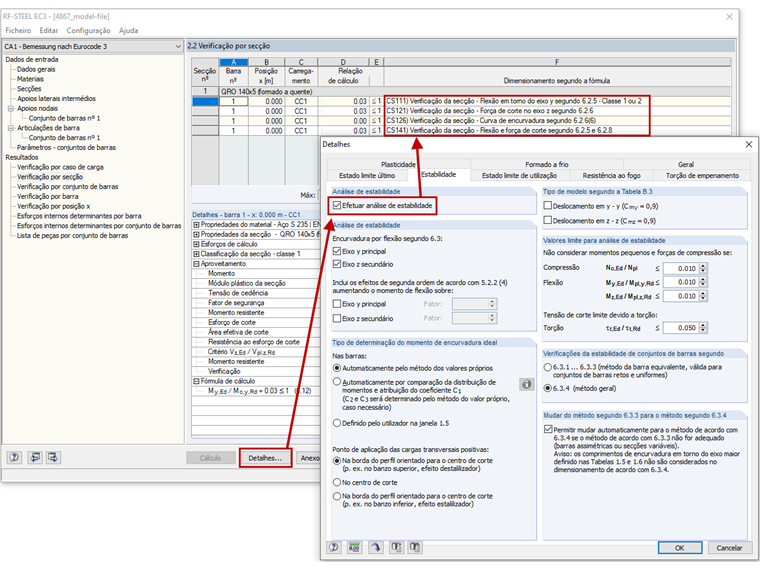This screenshot has width=760, height=570.
Task: Uncheck Eixo z secundário under Encurvadura por flexão
Action: (337, 264)
